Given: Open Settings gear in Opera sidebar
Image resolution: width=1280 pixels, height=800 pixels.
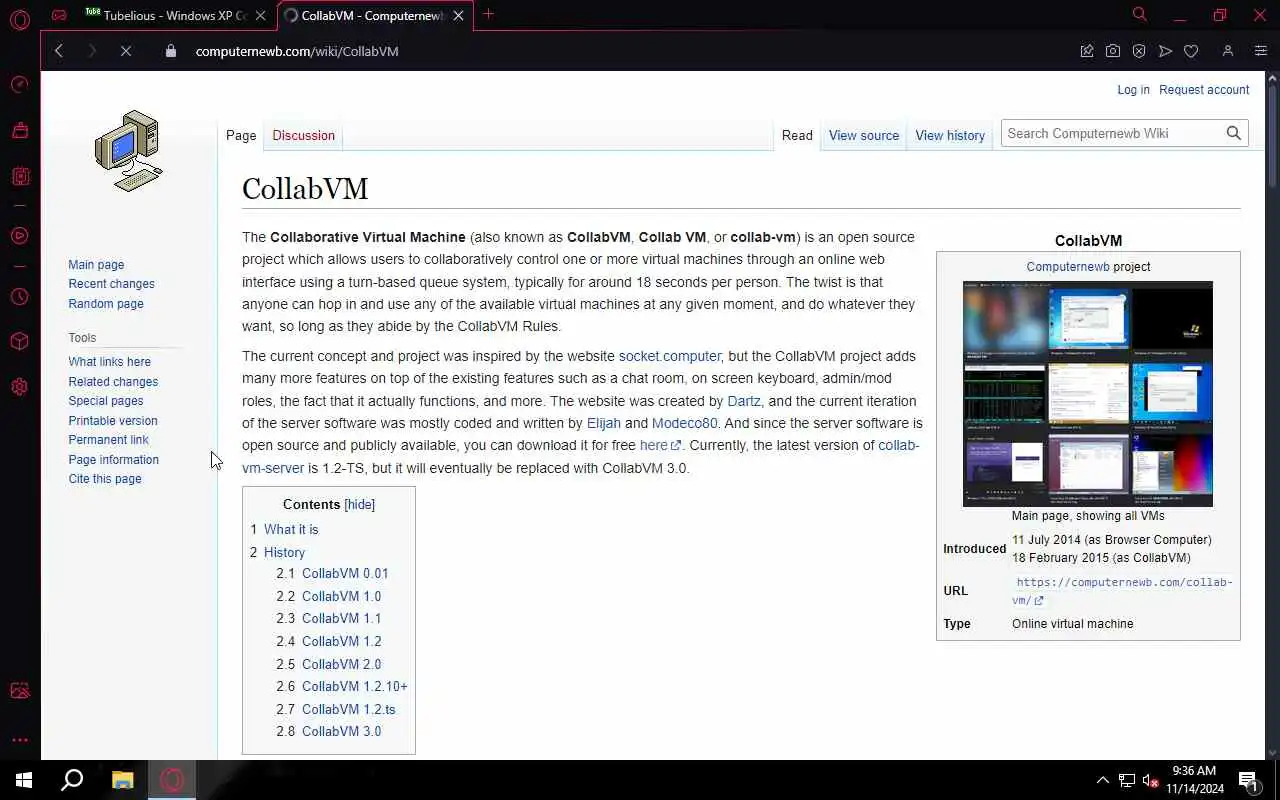Looking at the screenshot, I should click(x=19, y=387).
